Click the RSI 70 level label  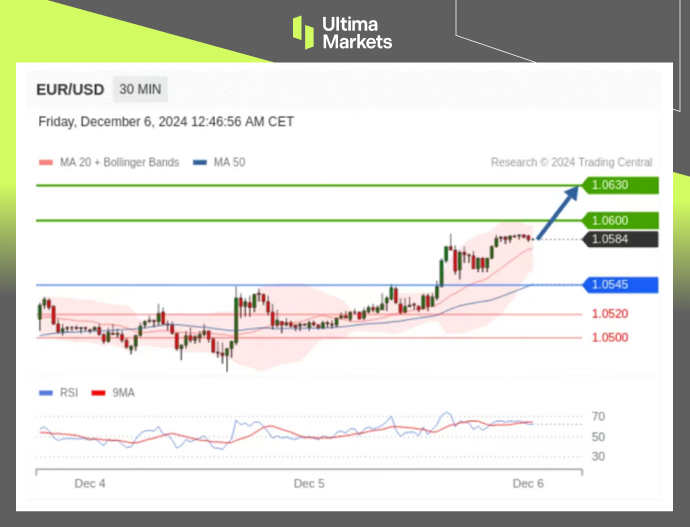[598, 416]
